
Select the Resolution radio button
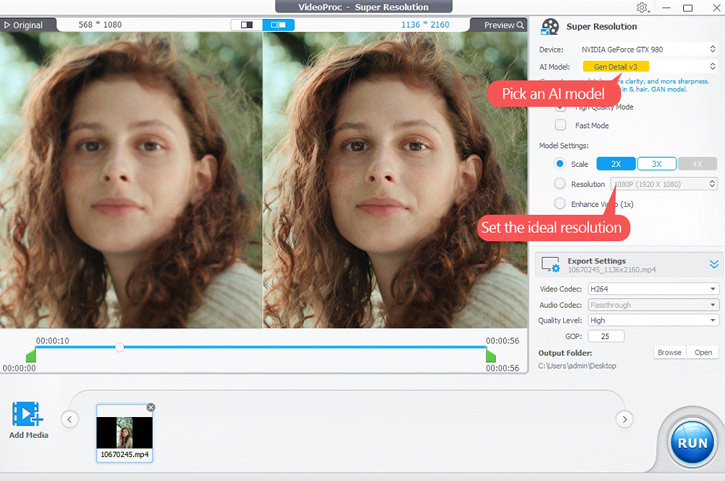coord(560,184)
